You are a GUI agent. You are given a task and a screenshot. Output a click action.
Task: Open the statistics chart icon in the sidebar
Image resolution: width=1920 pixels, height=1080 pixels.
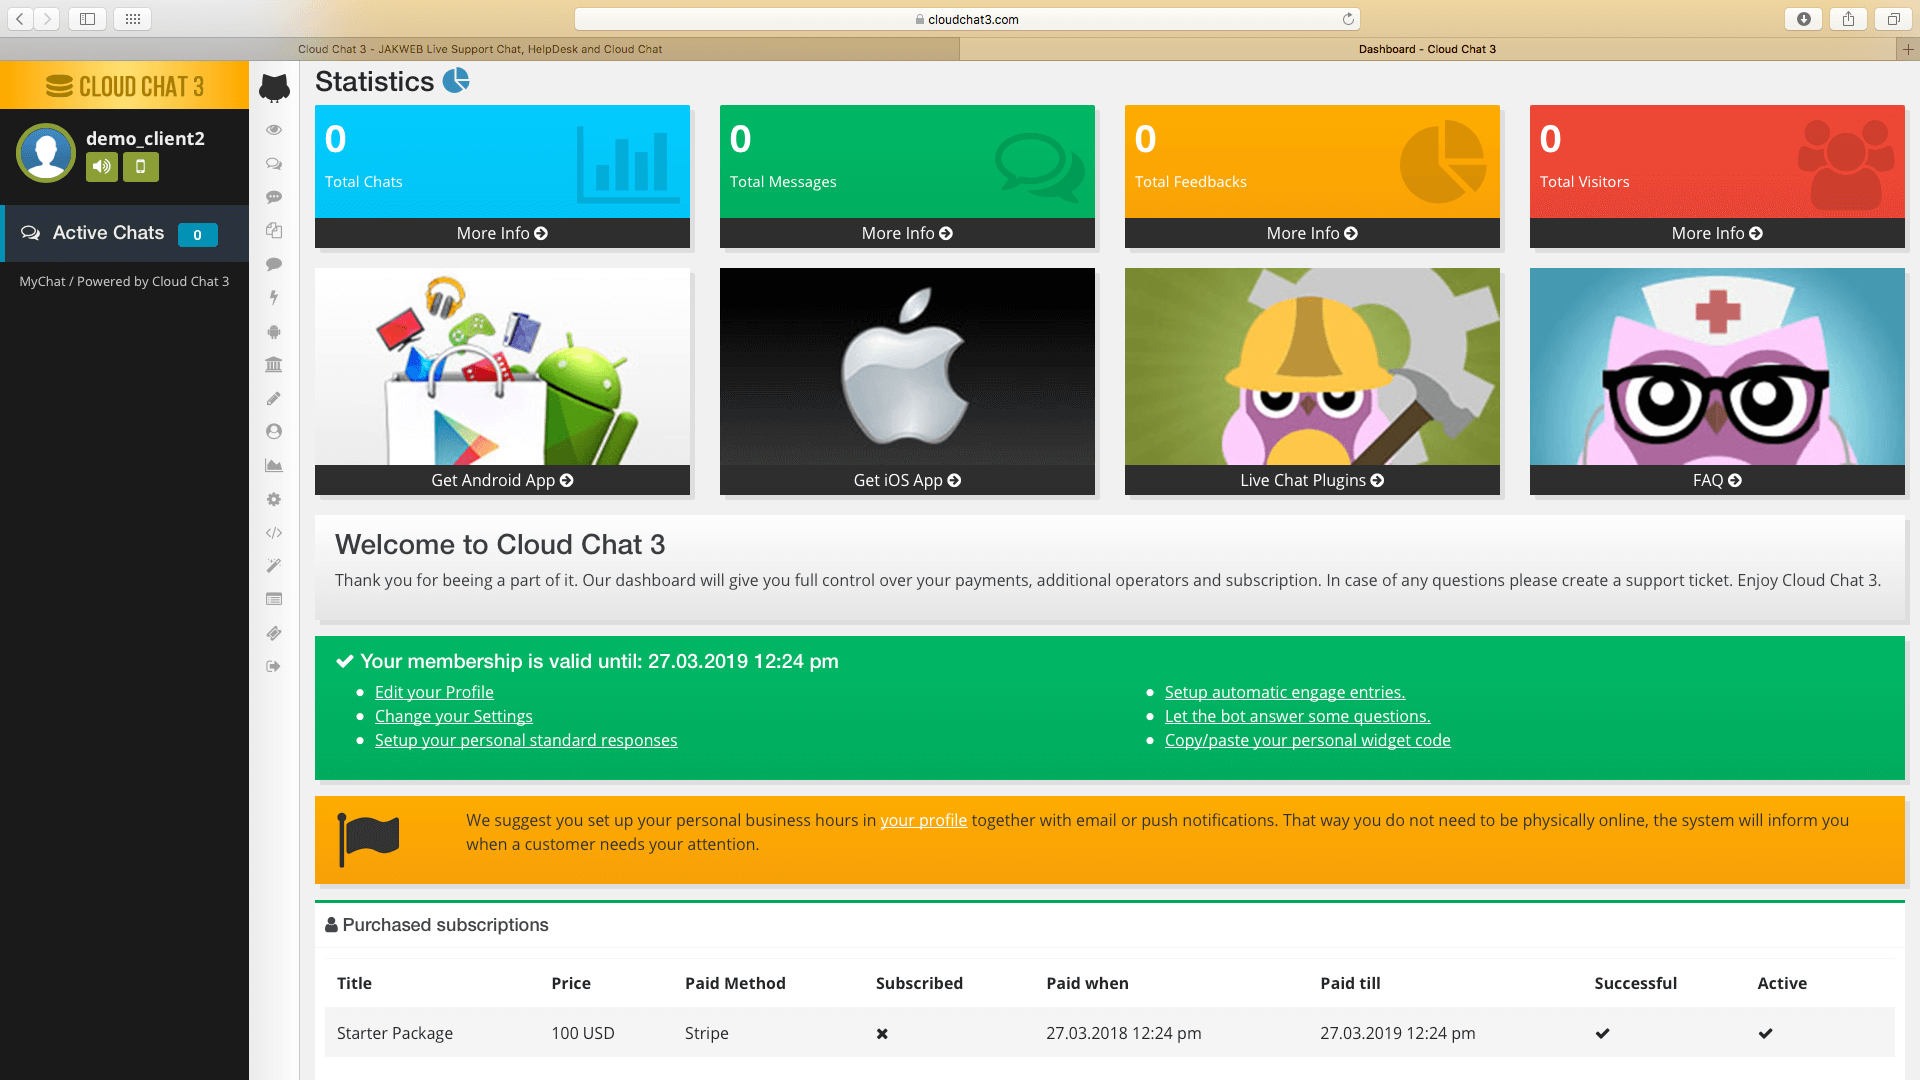[274, 465]
